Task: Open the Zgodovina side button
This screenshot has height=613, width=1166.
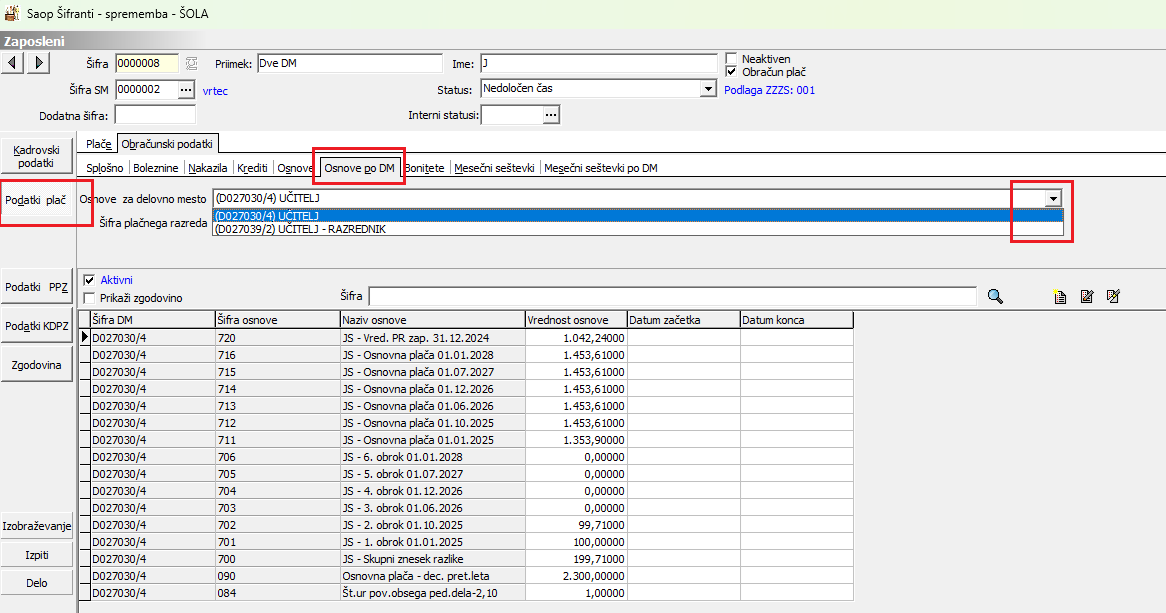Action: pyautogui.click(x=36, y=365)
